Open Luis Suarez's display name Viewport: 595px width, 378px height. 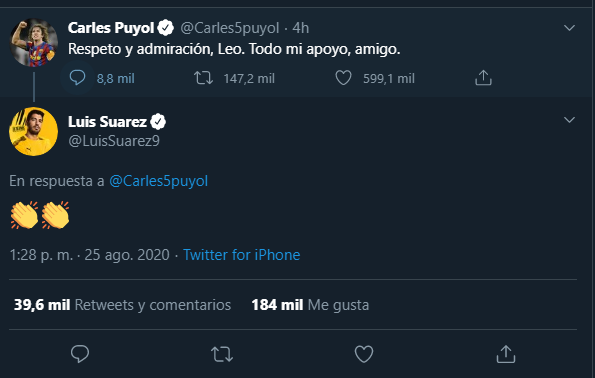[107, 122]
